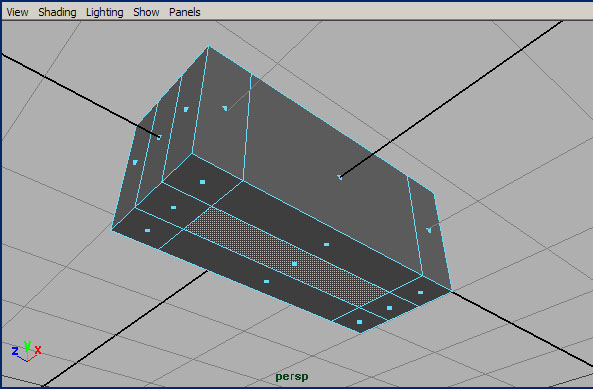This screenshot has width=593, height=389.
Task: Click the persp camera label
Action: pos(292,377)
